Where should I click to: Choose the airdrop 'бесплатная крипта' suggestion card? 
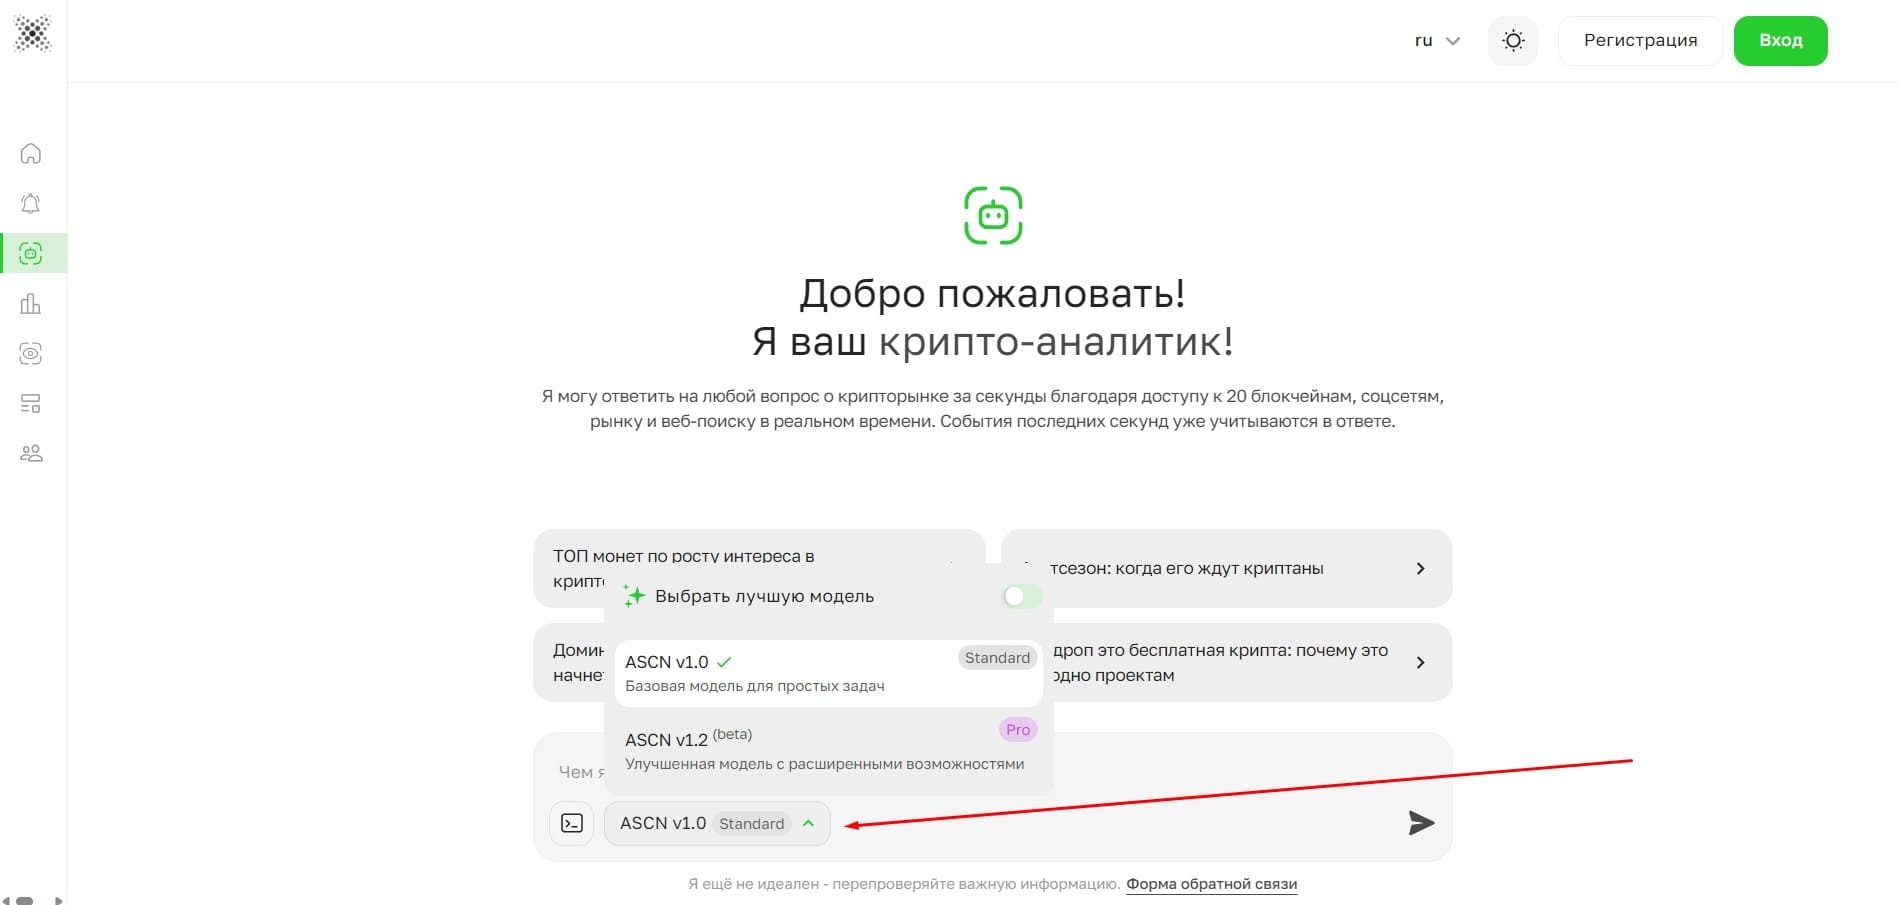click(1226, 662)
